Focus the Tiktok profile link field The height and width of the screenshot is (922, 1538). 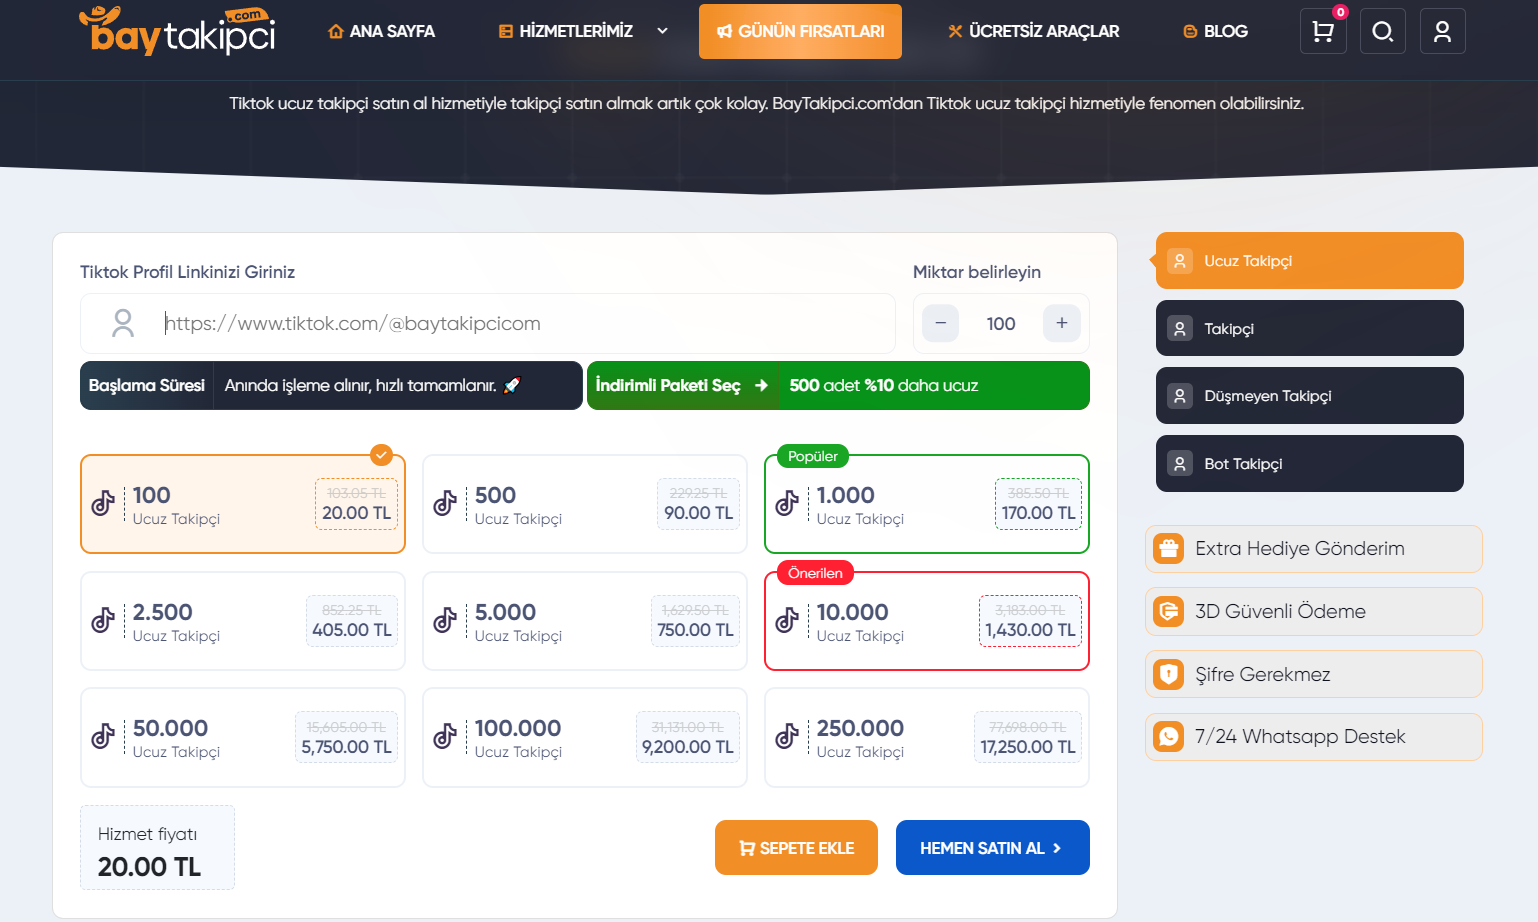[x=488, y=323]
